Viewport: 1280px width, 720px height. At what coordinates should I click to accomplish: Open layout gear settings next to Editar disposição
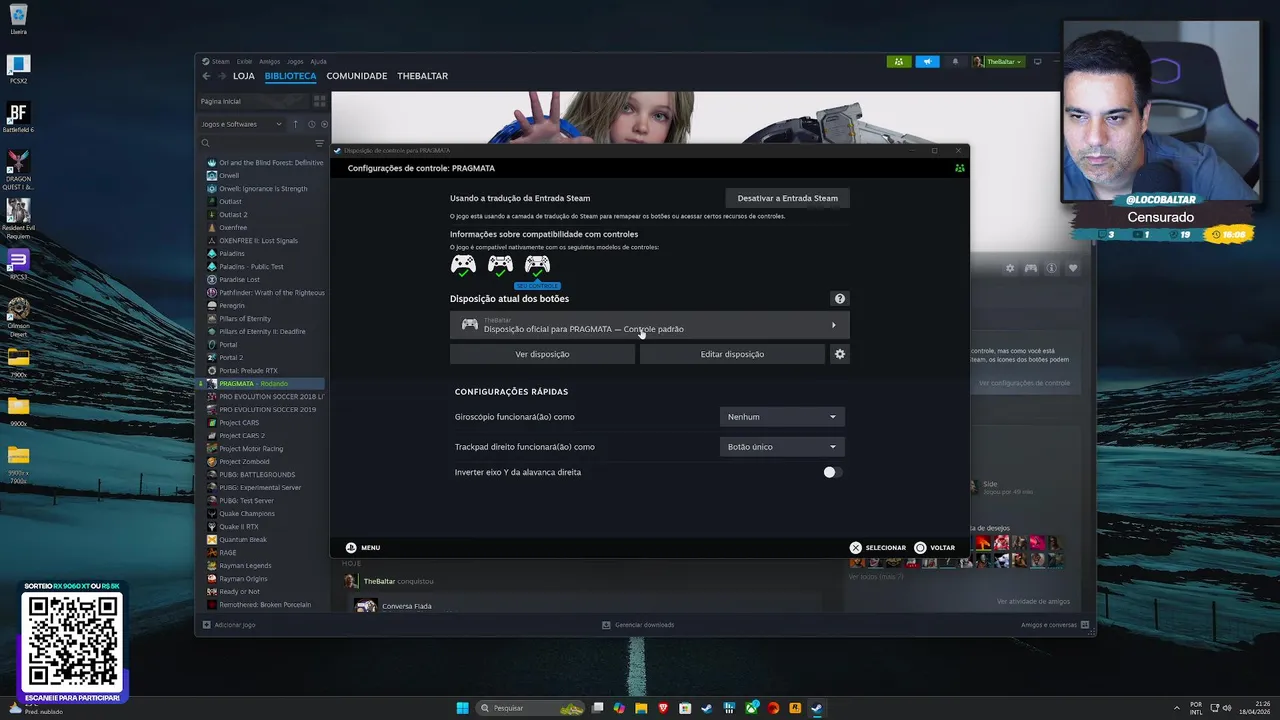pyautogui.click(x=840, y=354)
